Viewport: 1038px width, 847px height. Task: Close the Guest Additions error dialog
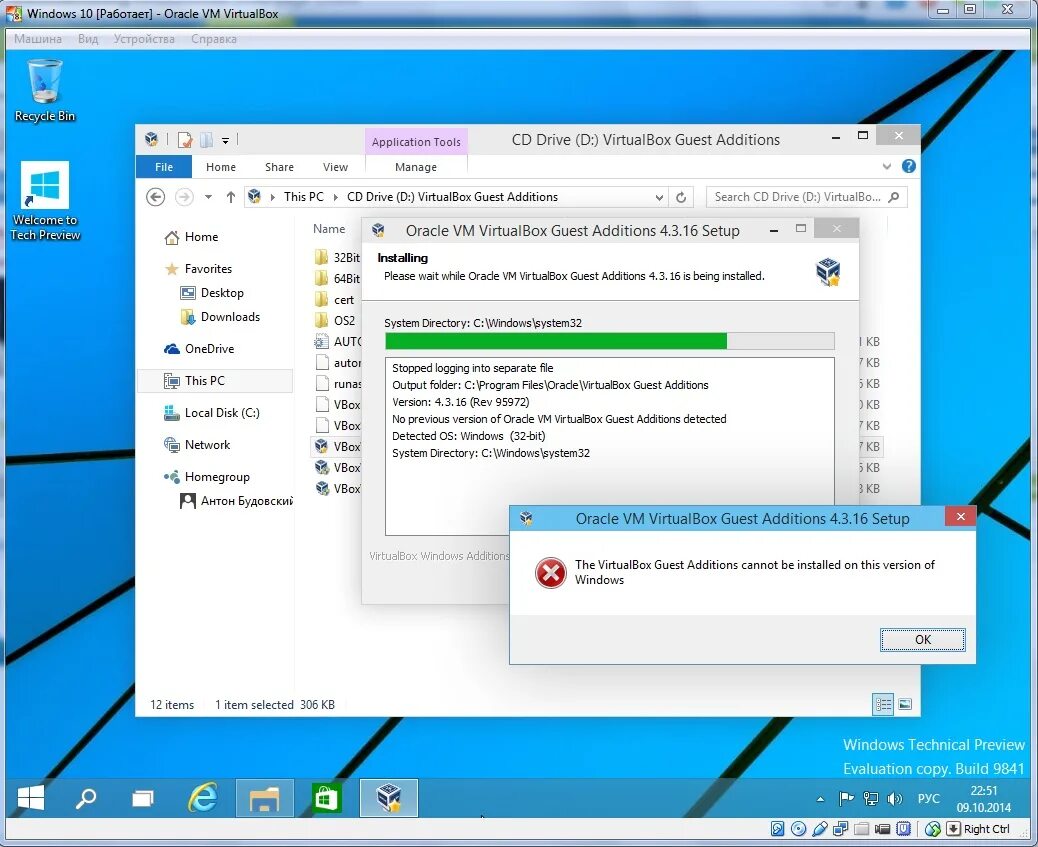coord(961,517)
